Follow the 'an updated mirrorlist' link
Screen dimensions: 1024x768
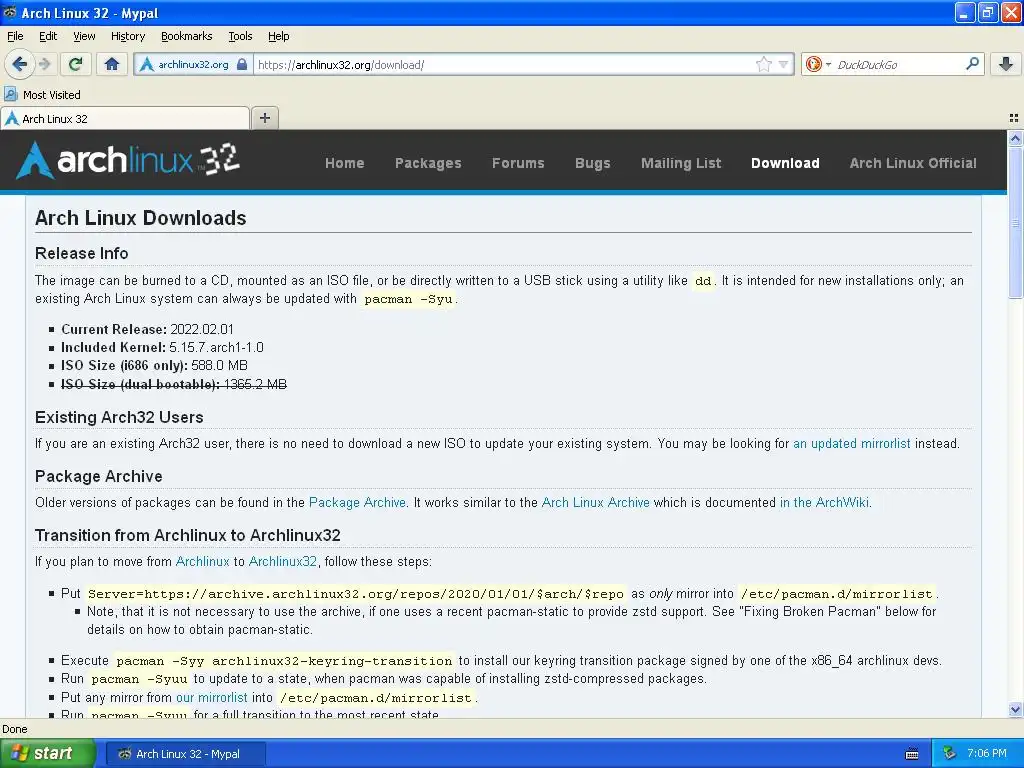(x=851, y=443)
